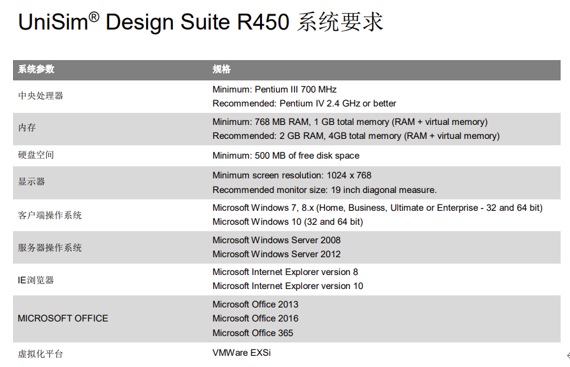Select the 系统参数 column header

36,69
